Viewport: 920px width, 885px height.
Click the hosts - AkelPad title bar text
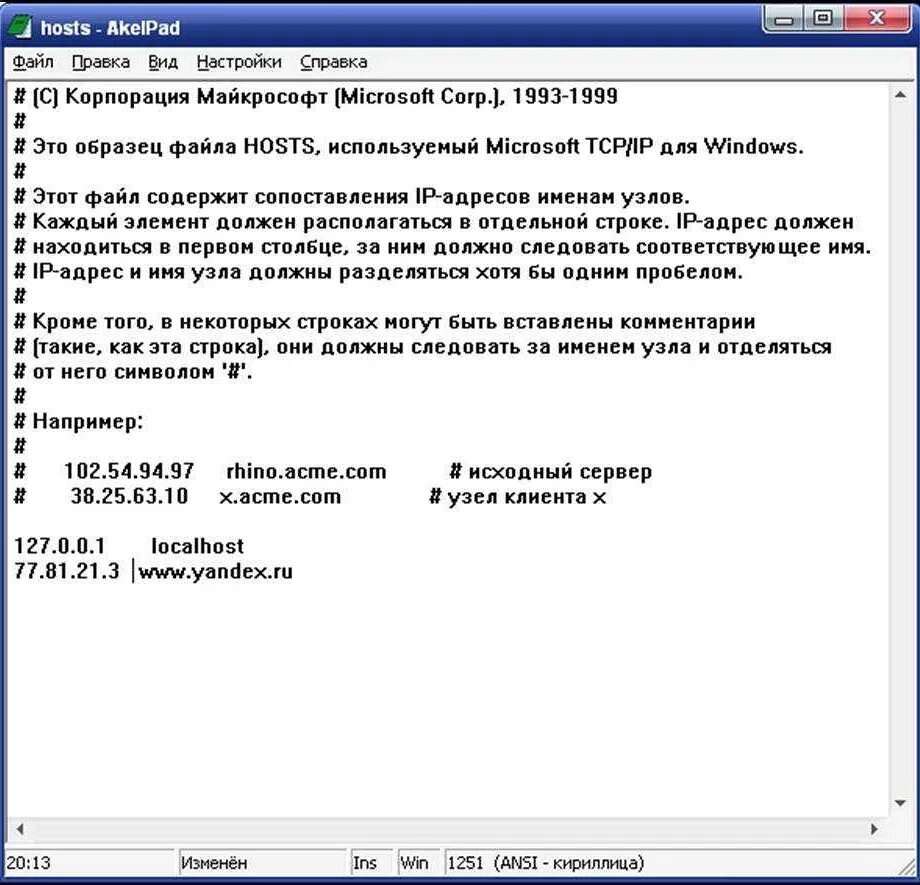[x=110, y=28]
